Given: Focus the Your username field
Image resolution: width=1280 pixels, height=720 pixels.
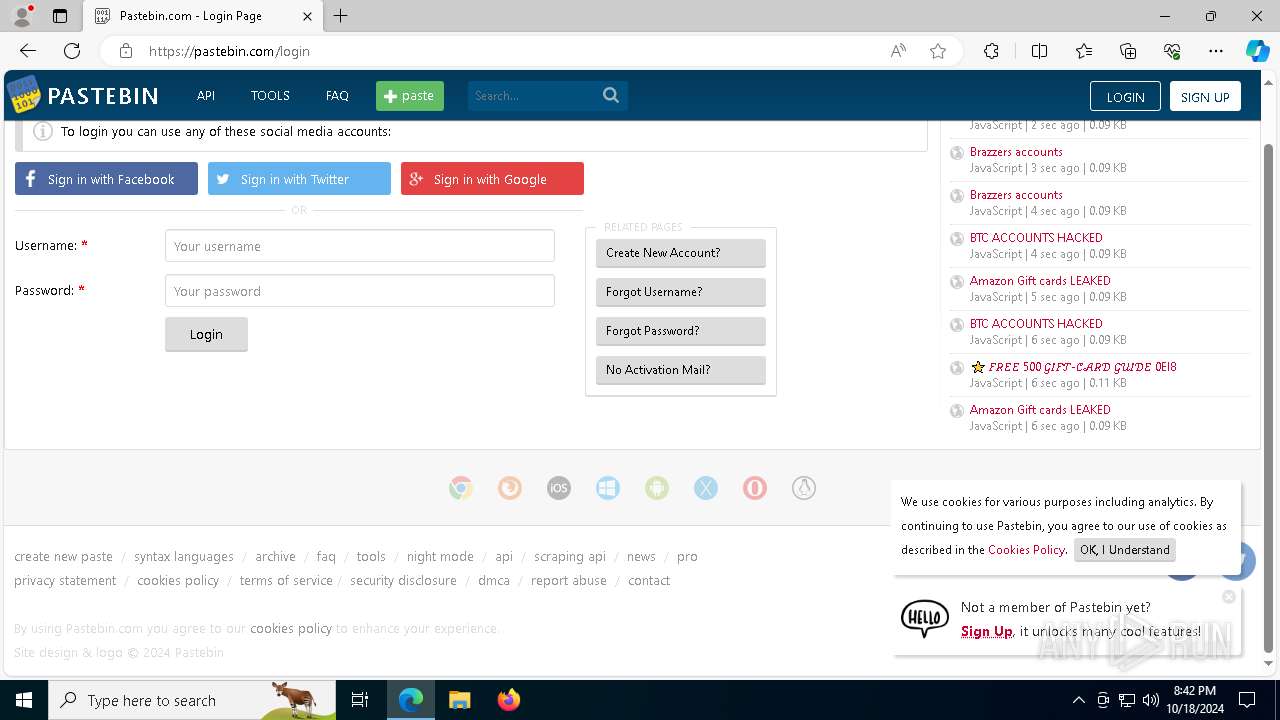Looking at the screenshot, I should (x=360, y=246).
